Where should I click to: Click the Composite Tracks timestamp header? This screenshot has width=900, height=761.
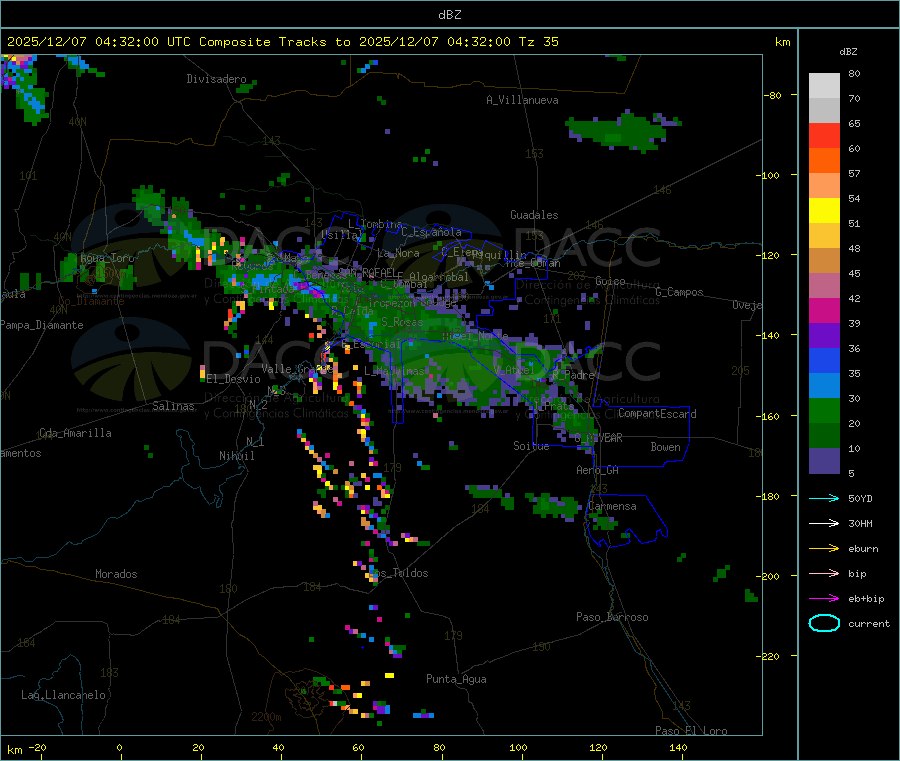click(282, 42)
